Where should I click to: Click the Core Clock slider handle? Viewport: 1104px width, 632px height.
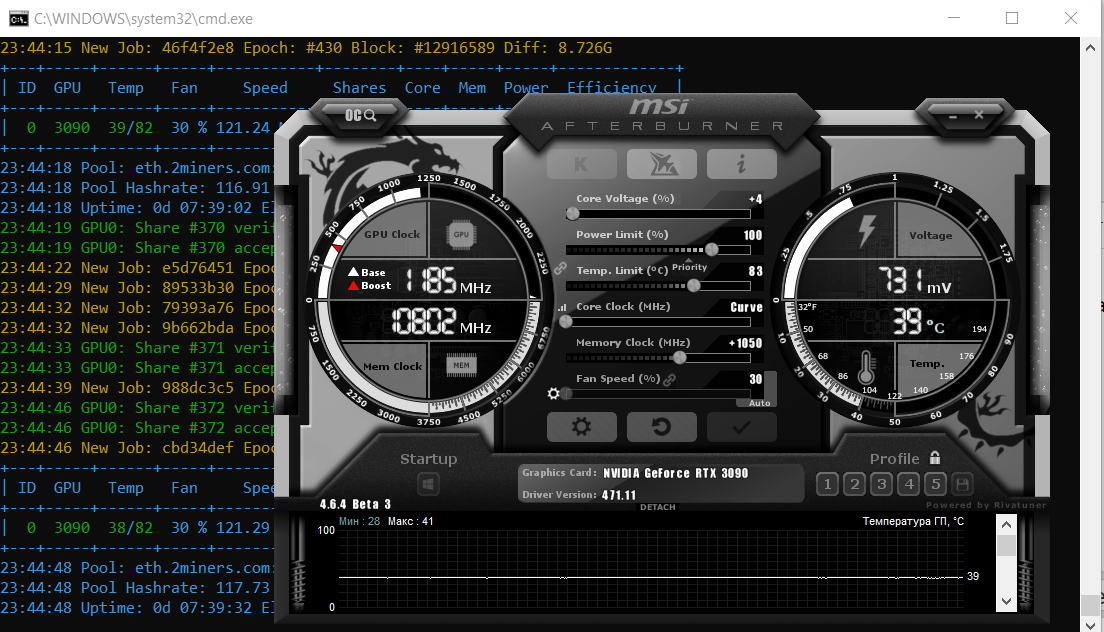pyautogui.click(x=566, y=322)
